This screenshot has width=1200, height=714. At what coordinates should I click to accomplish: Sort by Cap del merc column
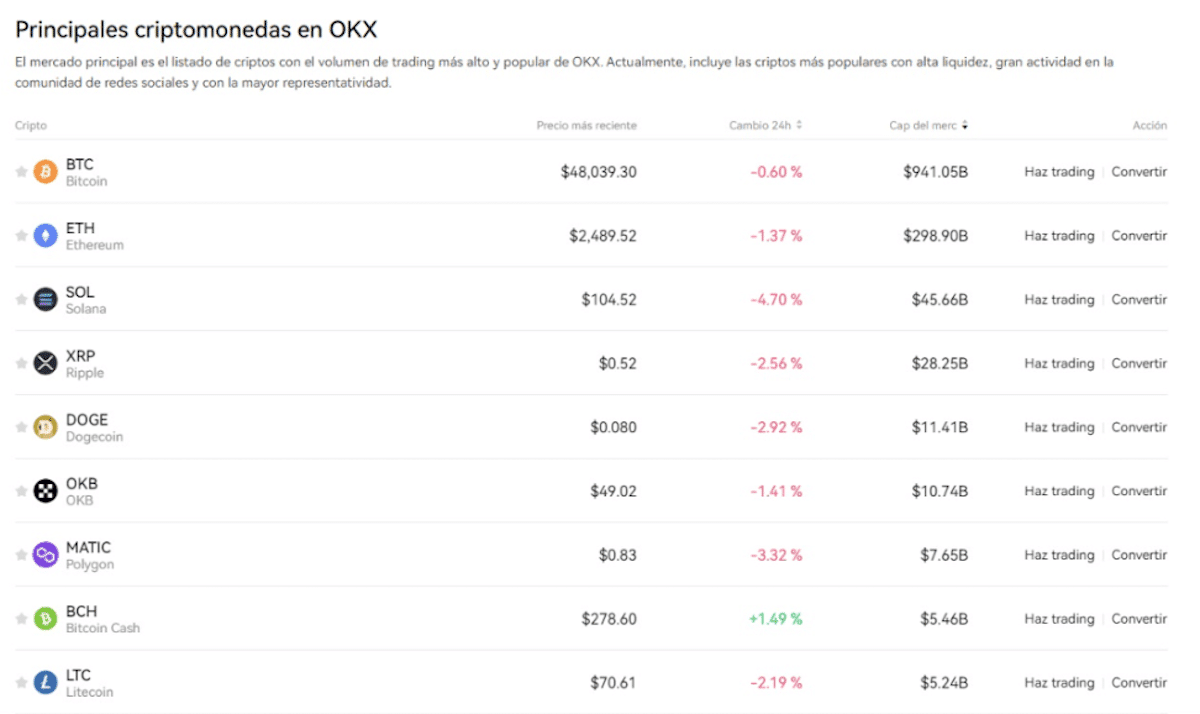927,125
